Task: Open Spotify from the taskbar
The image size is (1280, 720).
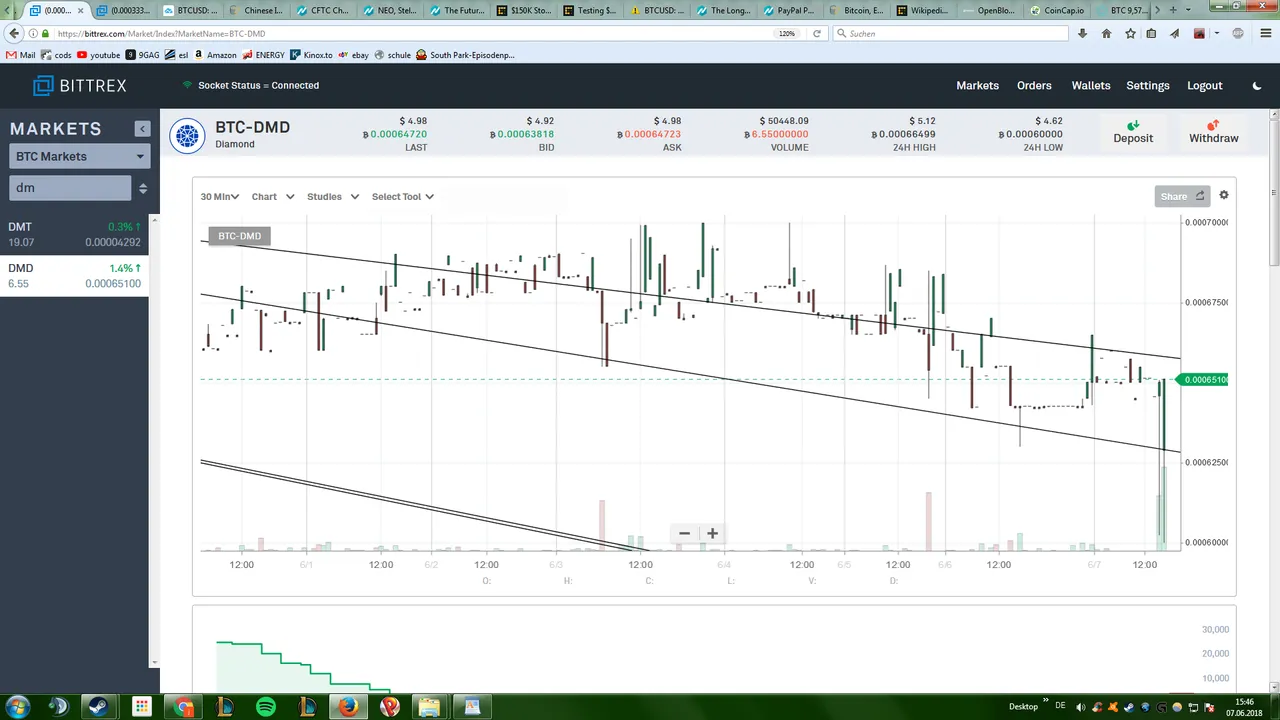Action: pos(266,706)
